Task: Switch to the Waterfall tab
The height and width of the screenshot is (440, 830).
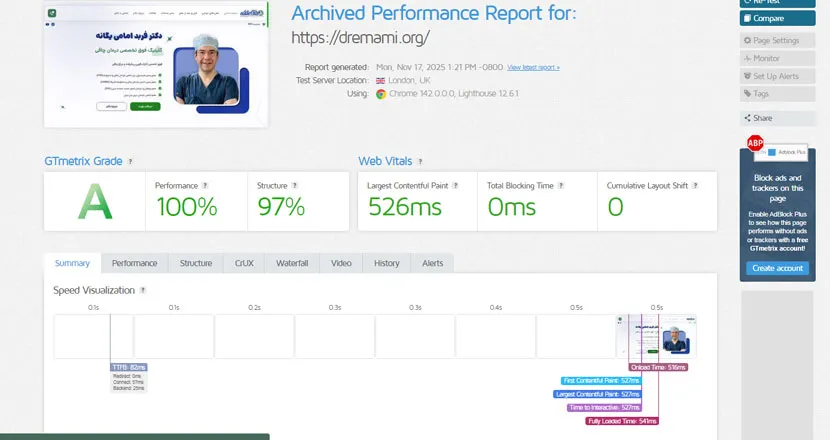Action: [x=292, y=263]
